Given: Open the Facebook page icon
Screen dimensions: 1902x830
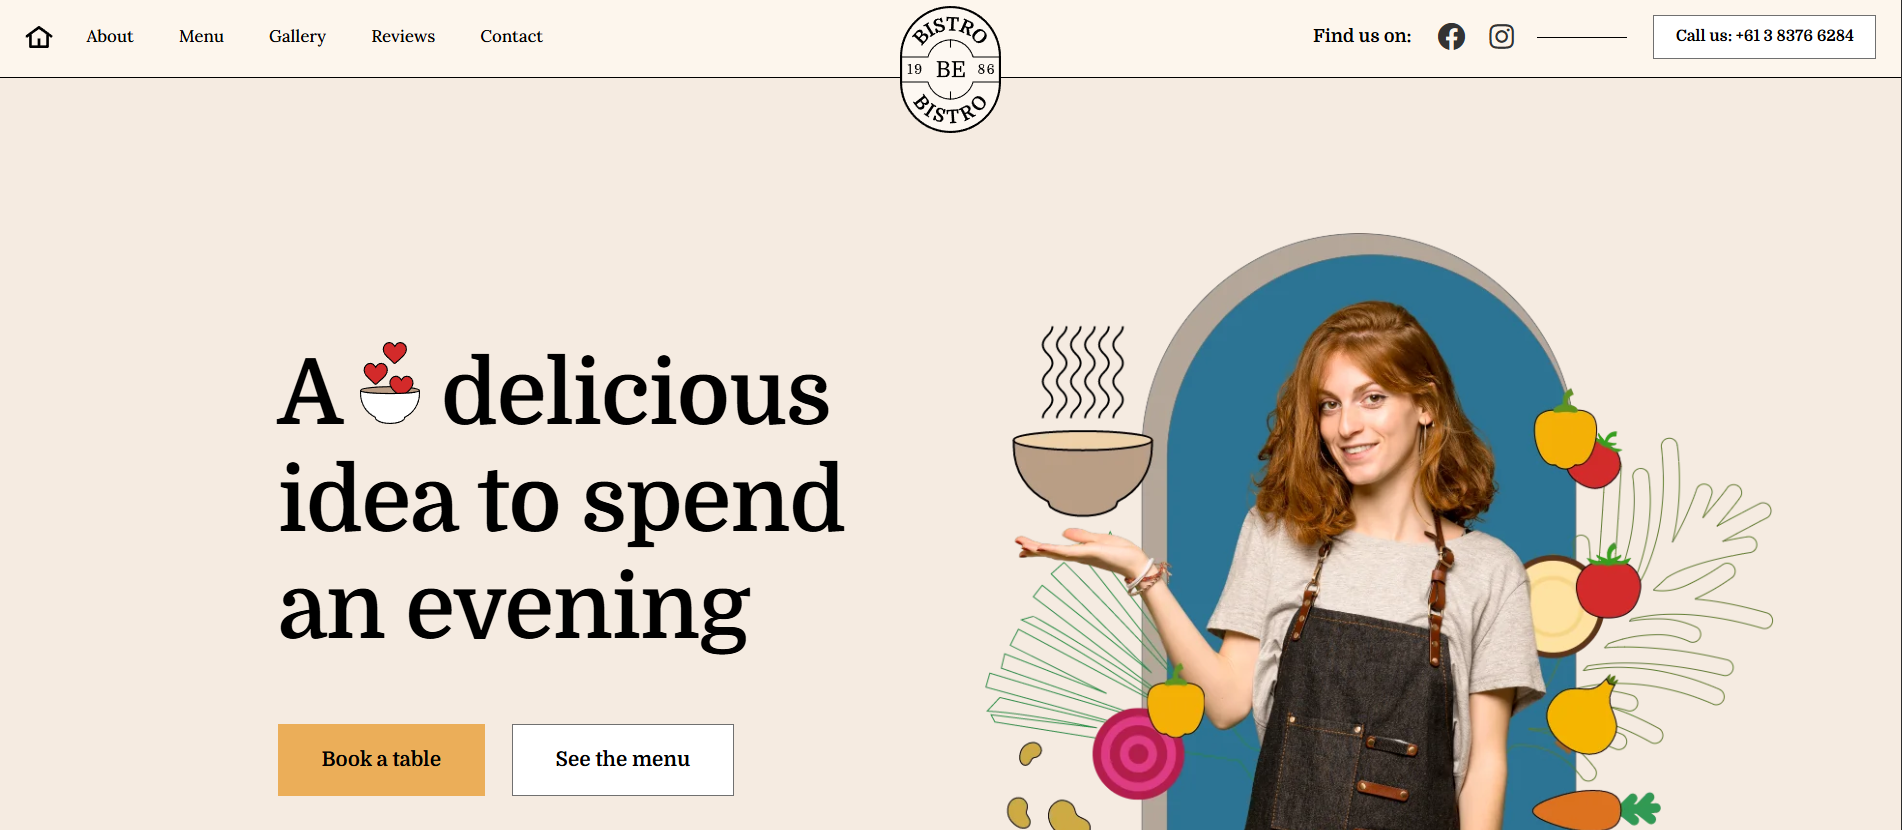Looking at the screenshot, I should [1451, 37].
